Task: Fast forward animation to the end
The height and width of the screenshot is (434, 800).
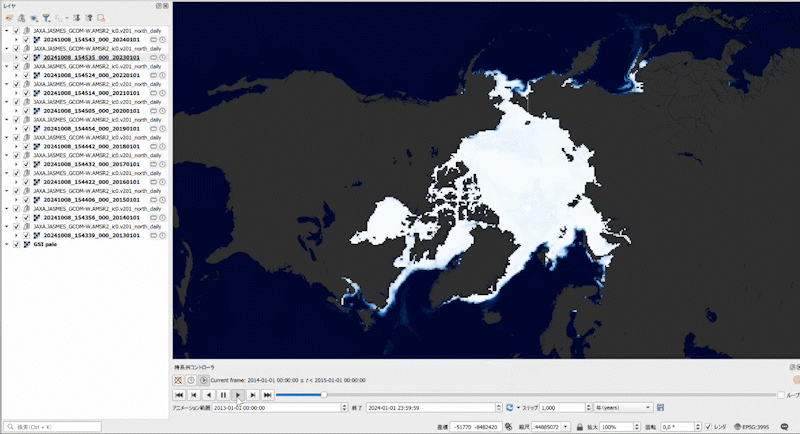Action: pos(267,395)
